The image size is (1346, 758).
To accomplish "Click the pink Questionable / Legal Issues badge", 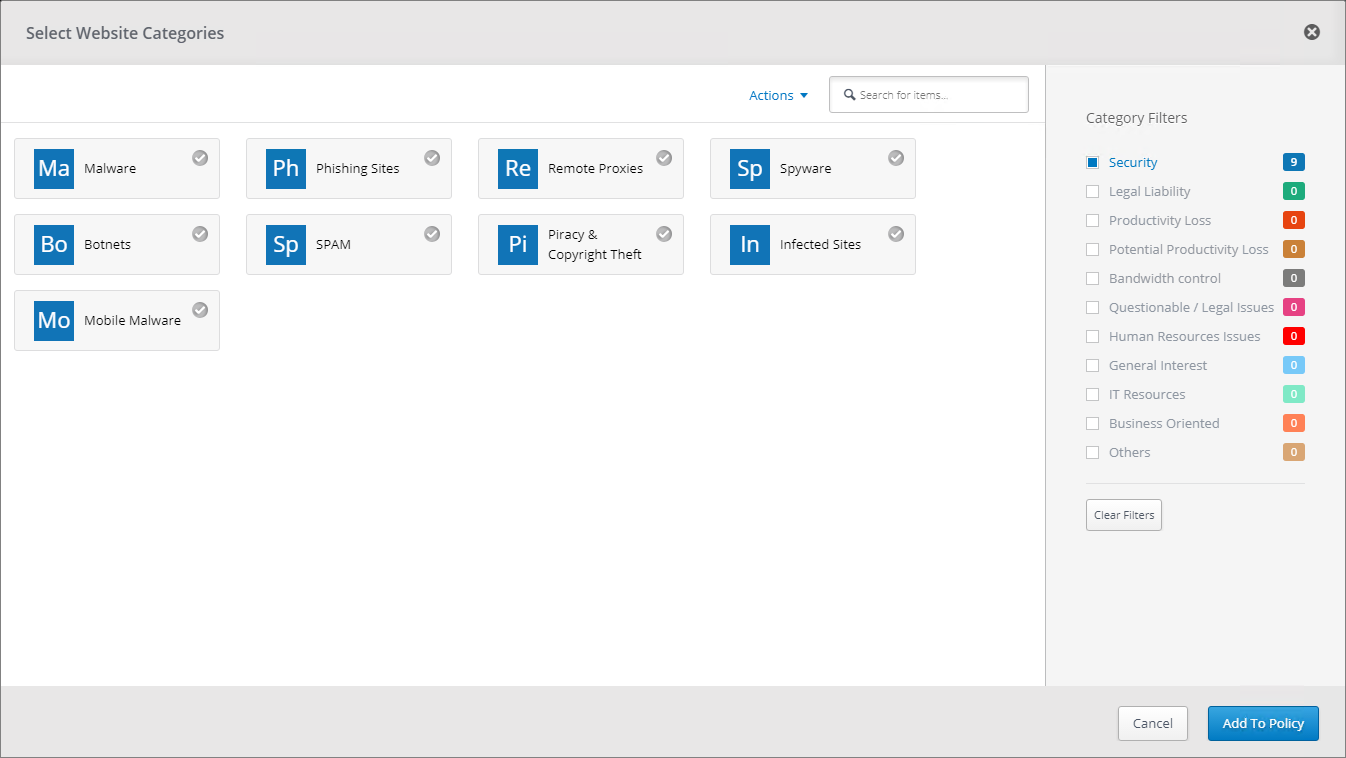I will pyautogui.click(x=1294, y=307).
